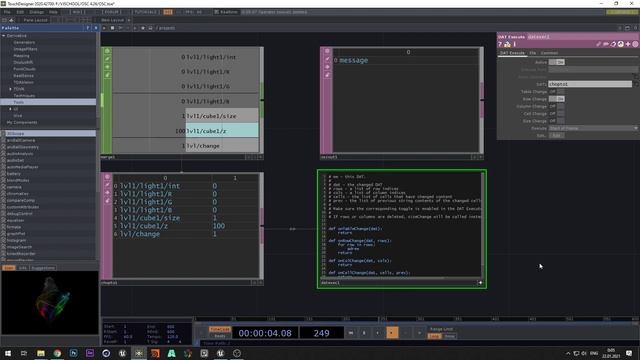The image size is (640, 360).
Task: Toggle the Active parameter switch
Action: [x=557, y=62]
